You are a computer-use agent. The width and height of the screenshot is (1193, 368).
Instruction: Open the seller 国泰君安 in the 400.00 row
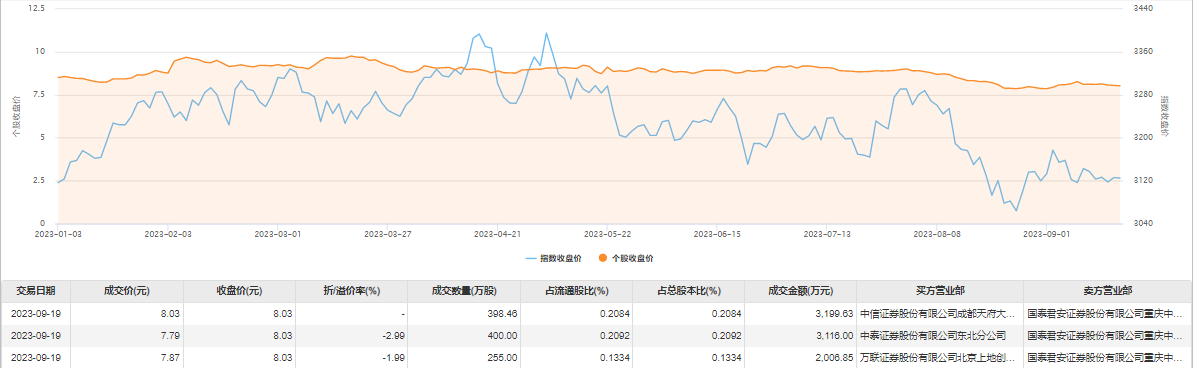pyautogui.click(x=1104, y=335)
